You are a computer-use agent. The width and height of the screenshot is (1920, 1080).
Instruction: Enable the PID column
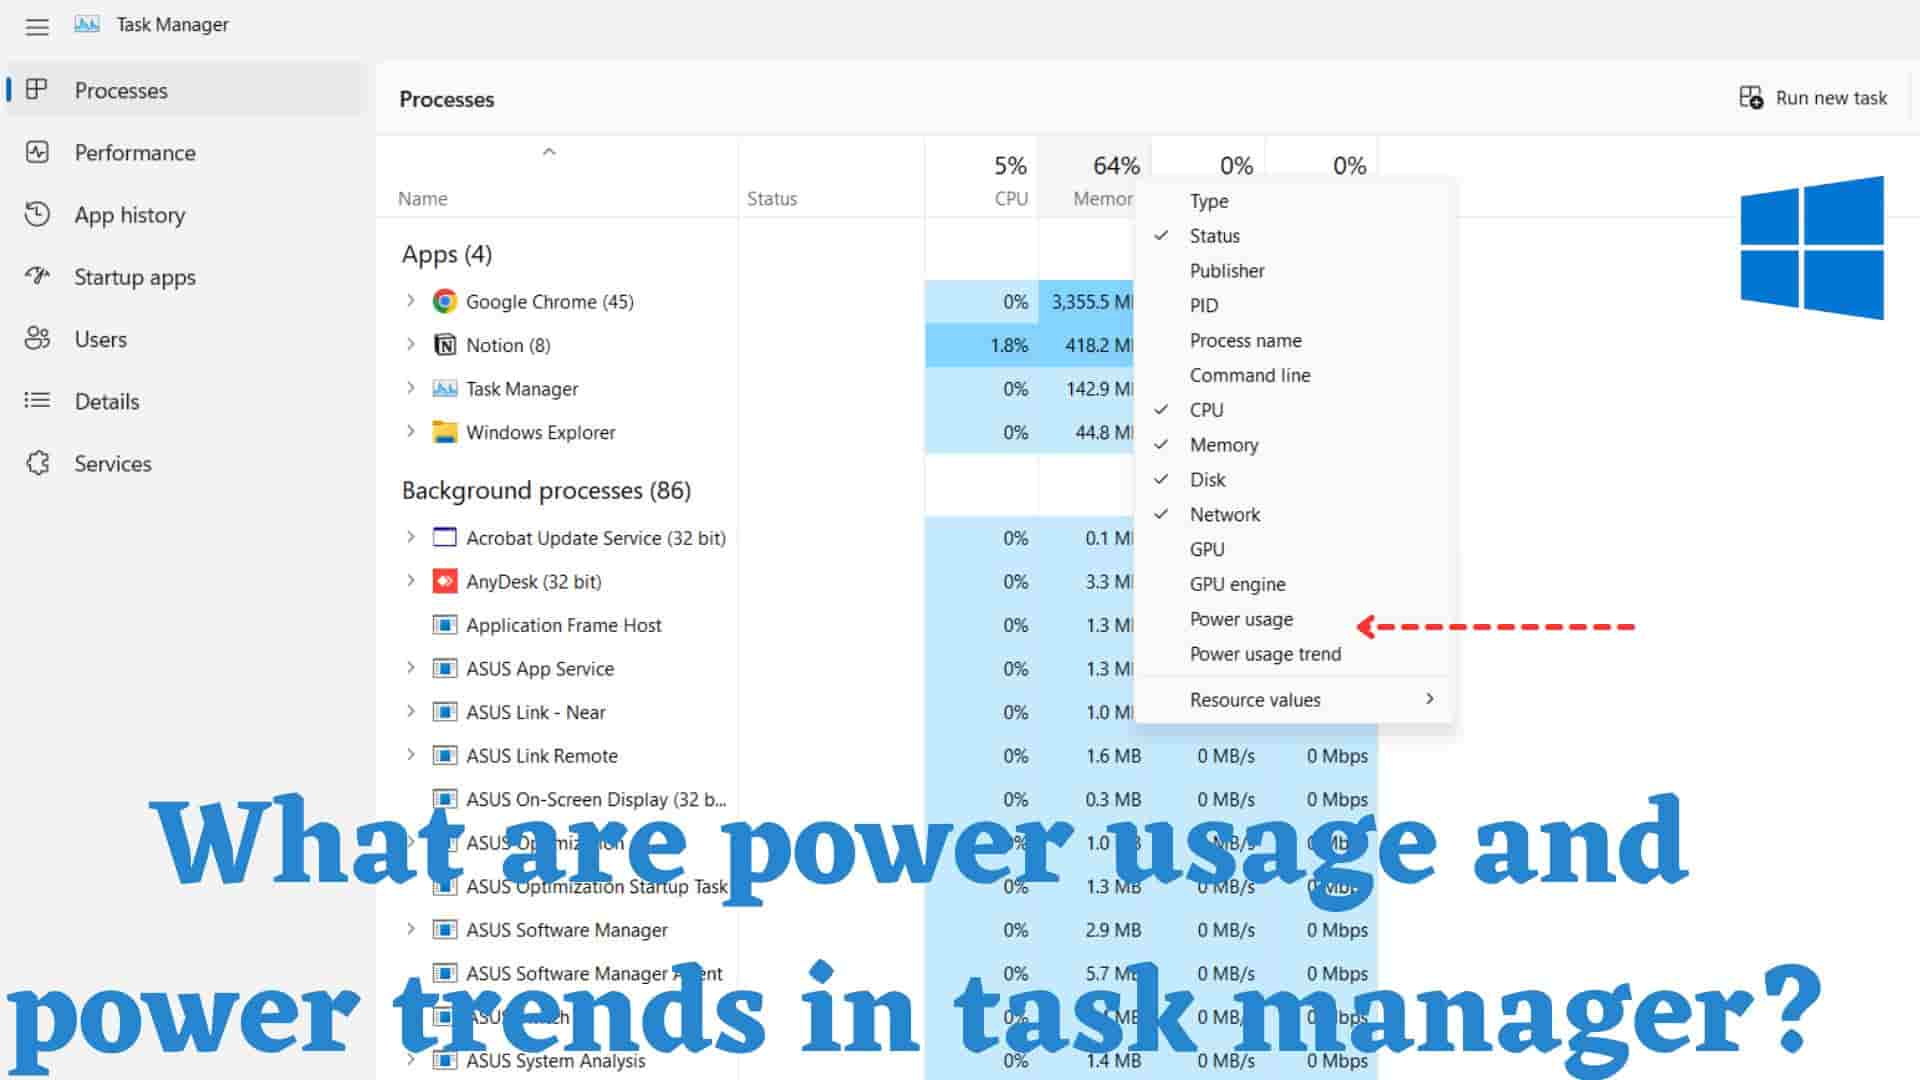point(1294,306)
